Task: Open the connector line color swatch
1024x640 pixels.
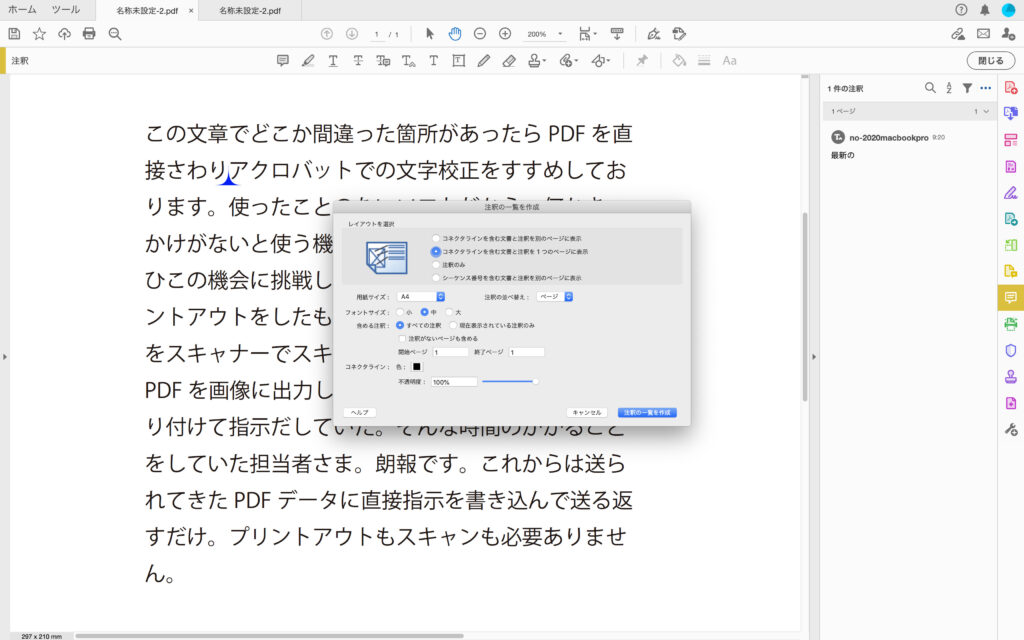Action: point(417,367)
